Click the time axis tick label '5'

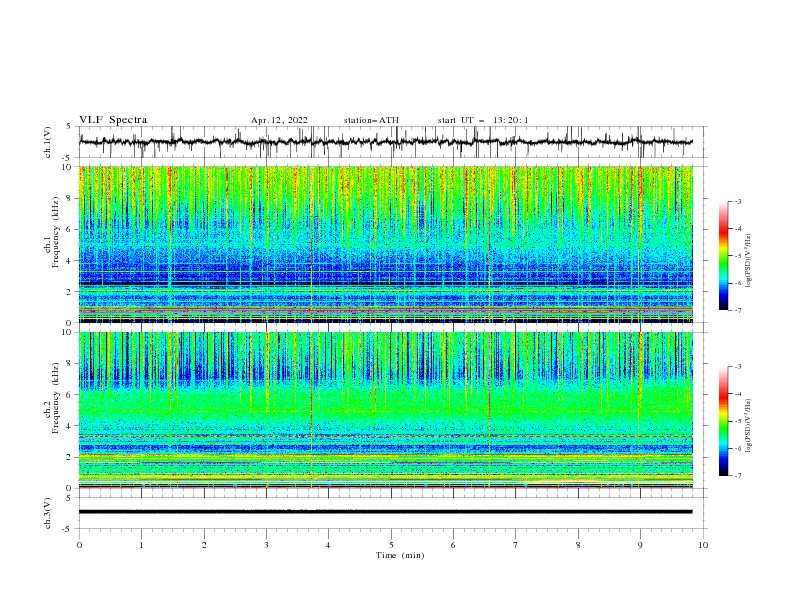(x=391, y=545)
